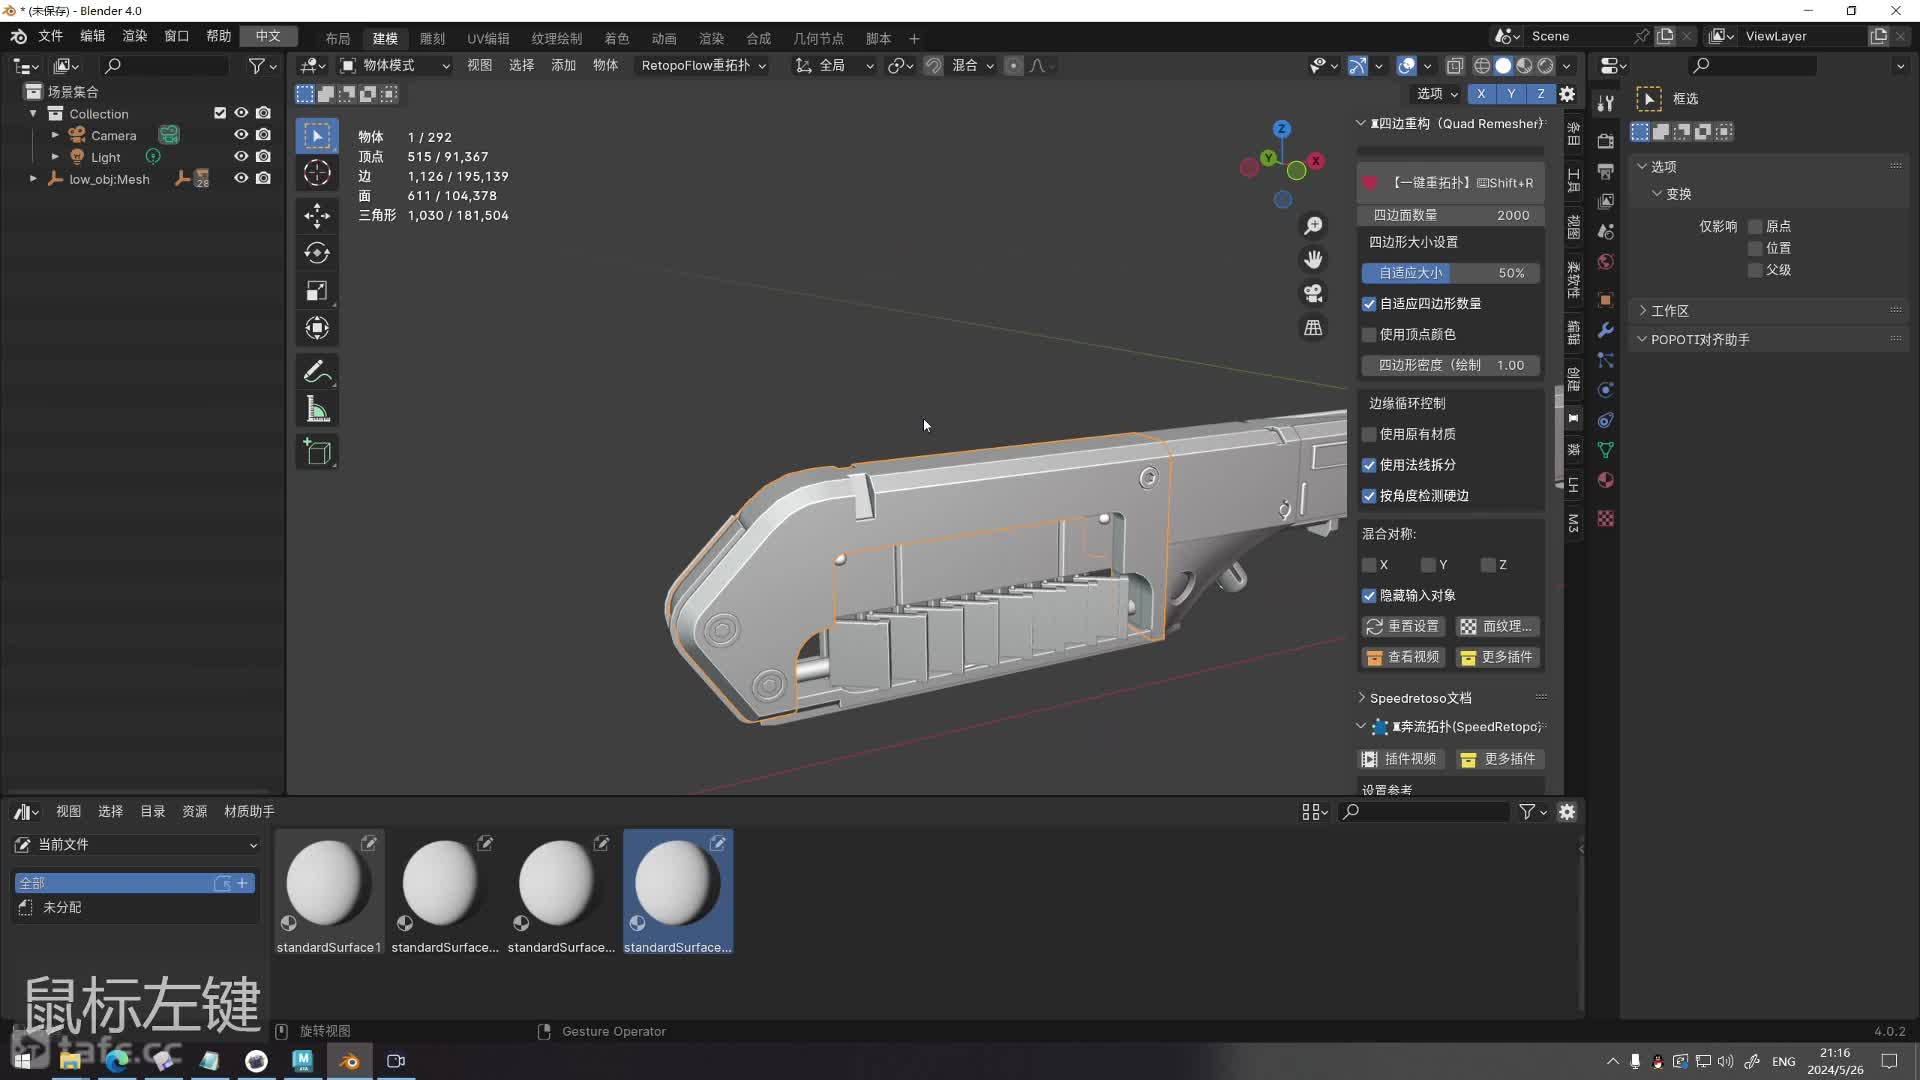The width and height of the screenshot is (1920, 1080).
Task: Adjust 四边形密度 1.00 slider
Action: [1450, 366]
